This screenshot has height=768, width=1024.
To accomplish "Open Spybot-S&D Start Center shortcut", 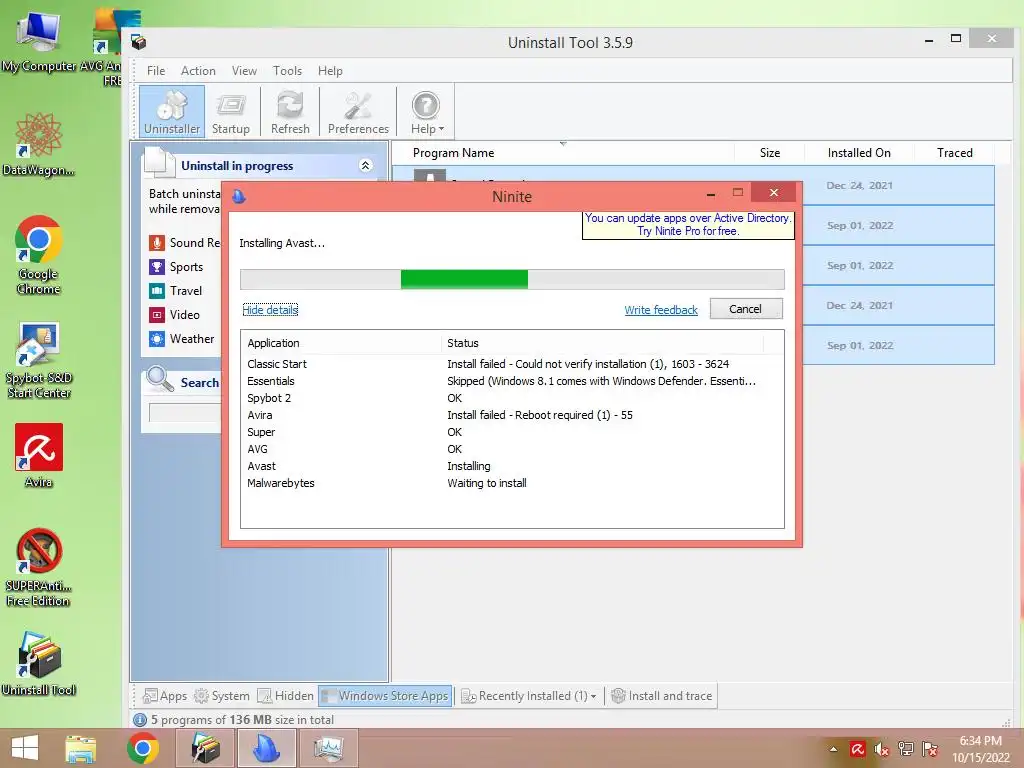I will point(39,360).
